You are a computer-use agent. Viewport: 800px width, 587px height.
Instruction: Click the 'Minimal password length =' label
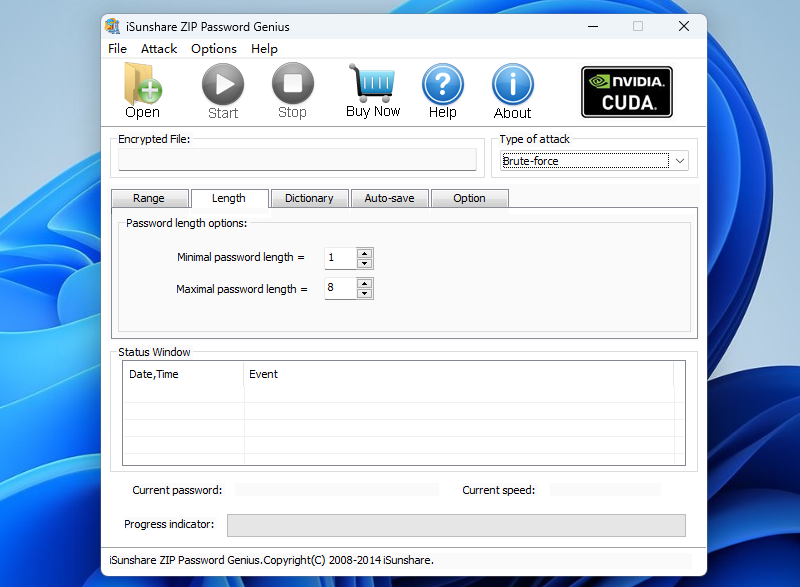tap(241, 257)
